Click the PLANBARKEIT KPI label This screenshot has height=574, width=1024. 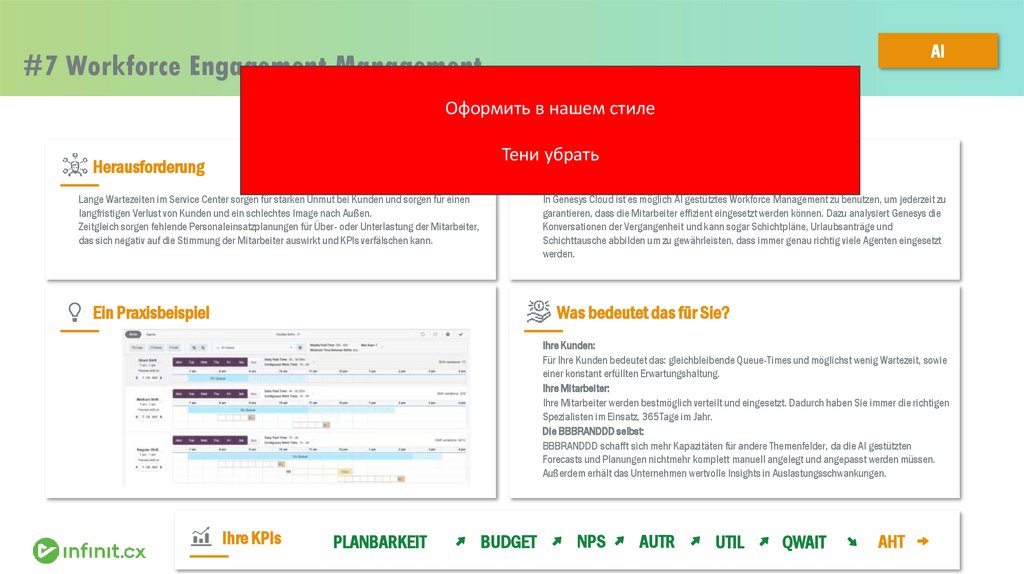point(379,542)
